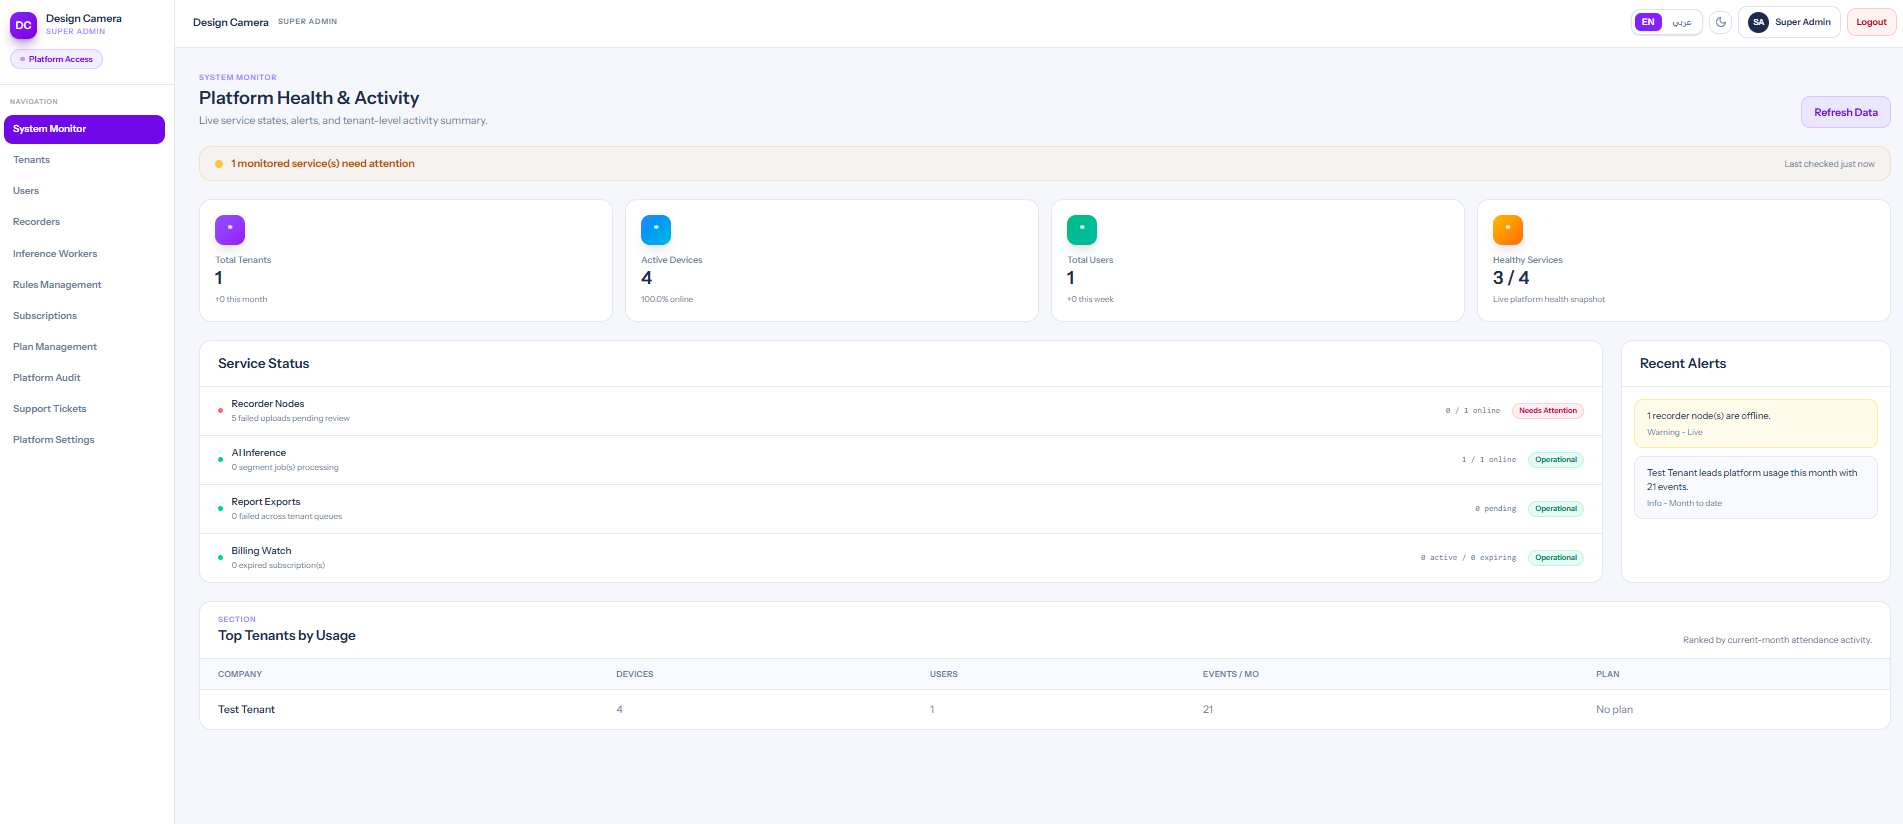Click Refresh Data button

(x=1845, y=113)
